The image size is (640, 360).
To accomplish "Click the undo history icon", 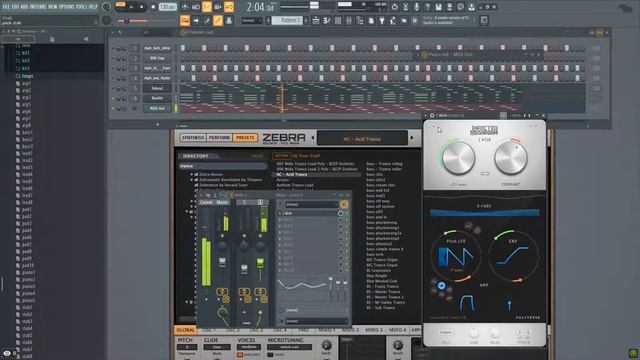I will 394,7.
